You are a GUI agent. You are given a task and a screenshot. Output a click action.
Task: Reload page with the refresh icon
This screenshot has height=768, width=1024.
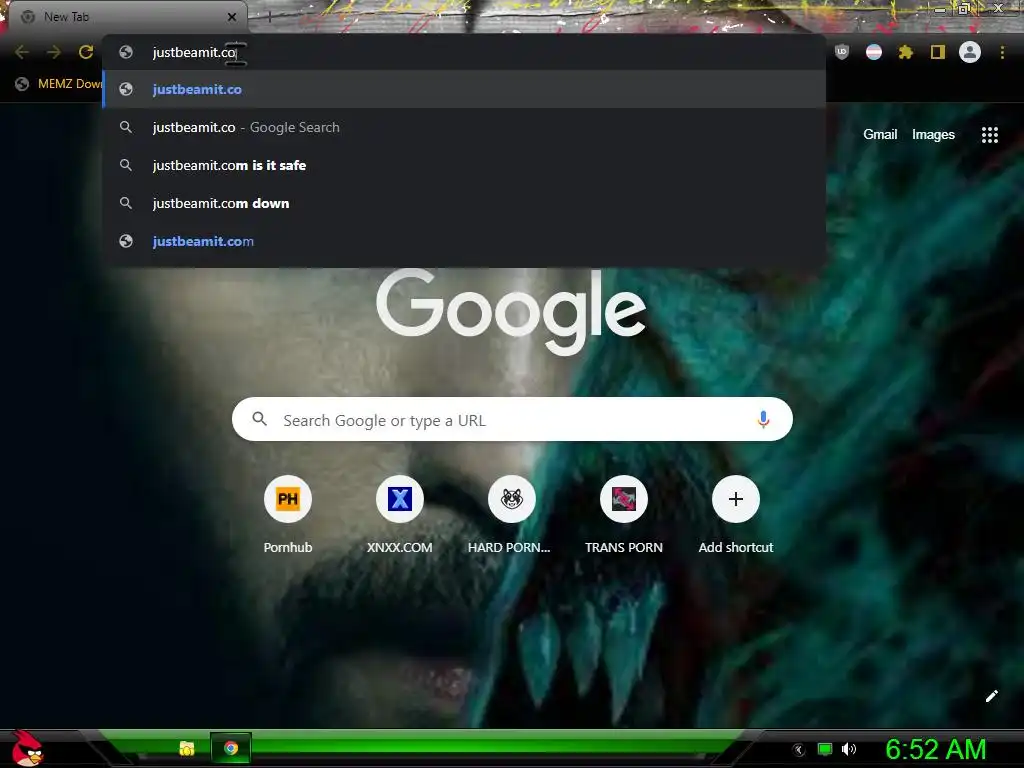click(86, 52)
